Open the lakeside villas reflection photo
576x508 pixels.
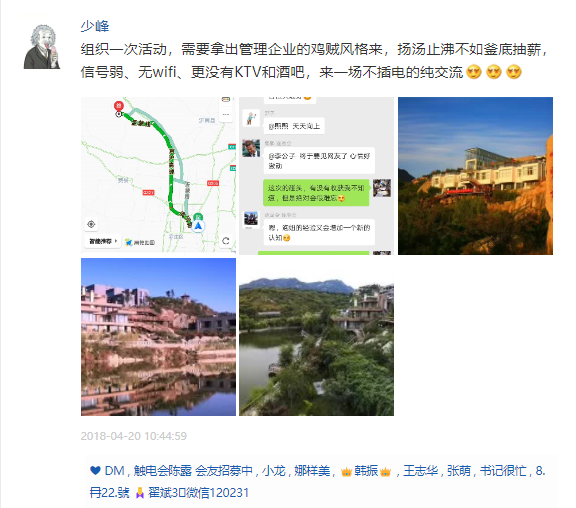(x=158, y=337)
